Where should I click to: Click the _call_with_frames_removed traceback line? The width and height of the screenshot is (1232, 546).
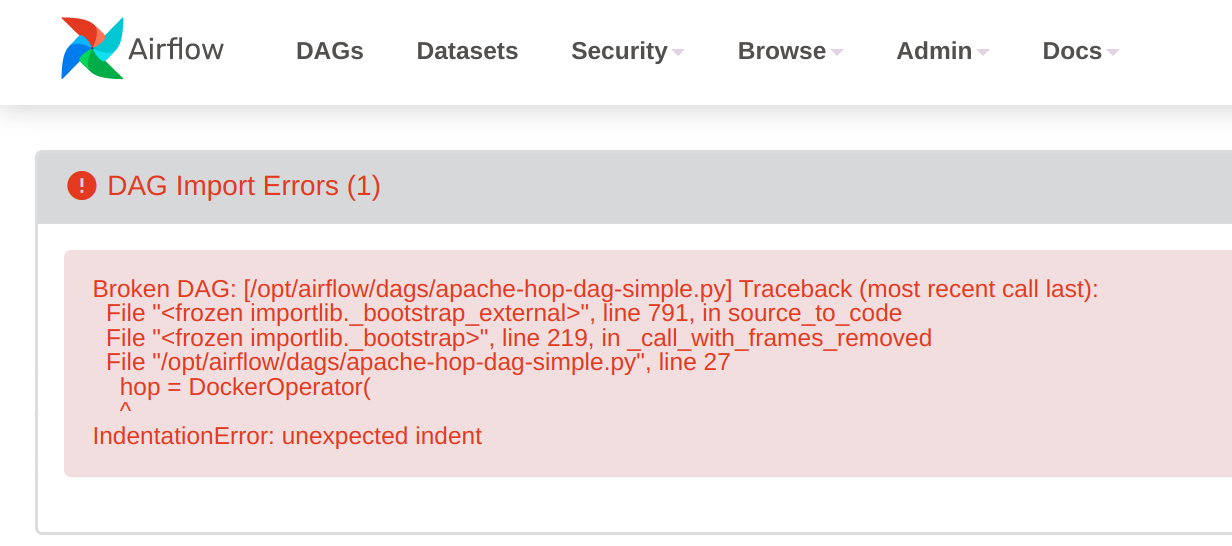pos(519,338)
